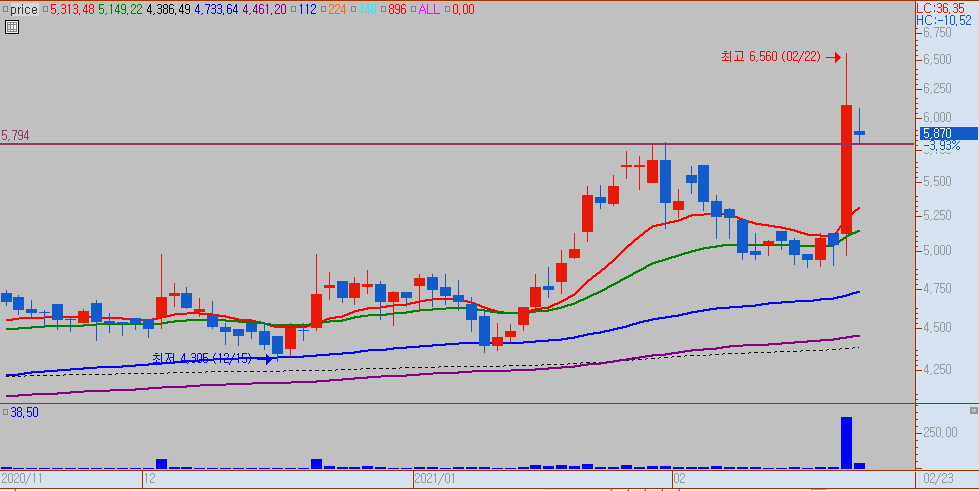The height and width of the screenshot is (491, 979).
Task: Click the LC:36.35 readout
Action: pos(940,9)
